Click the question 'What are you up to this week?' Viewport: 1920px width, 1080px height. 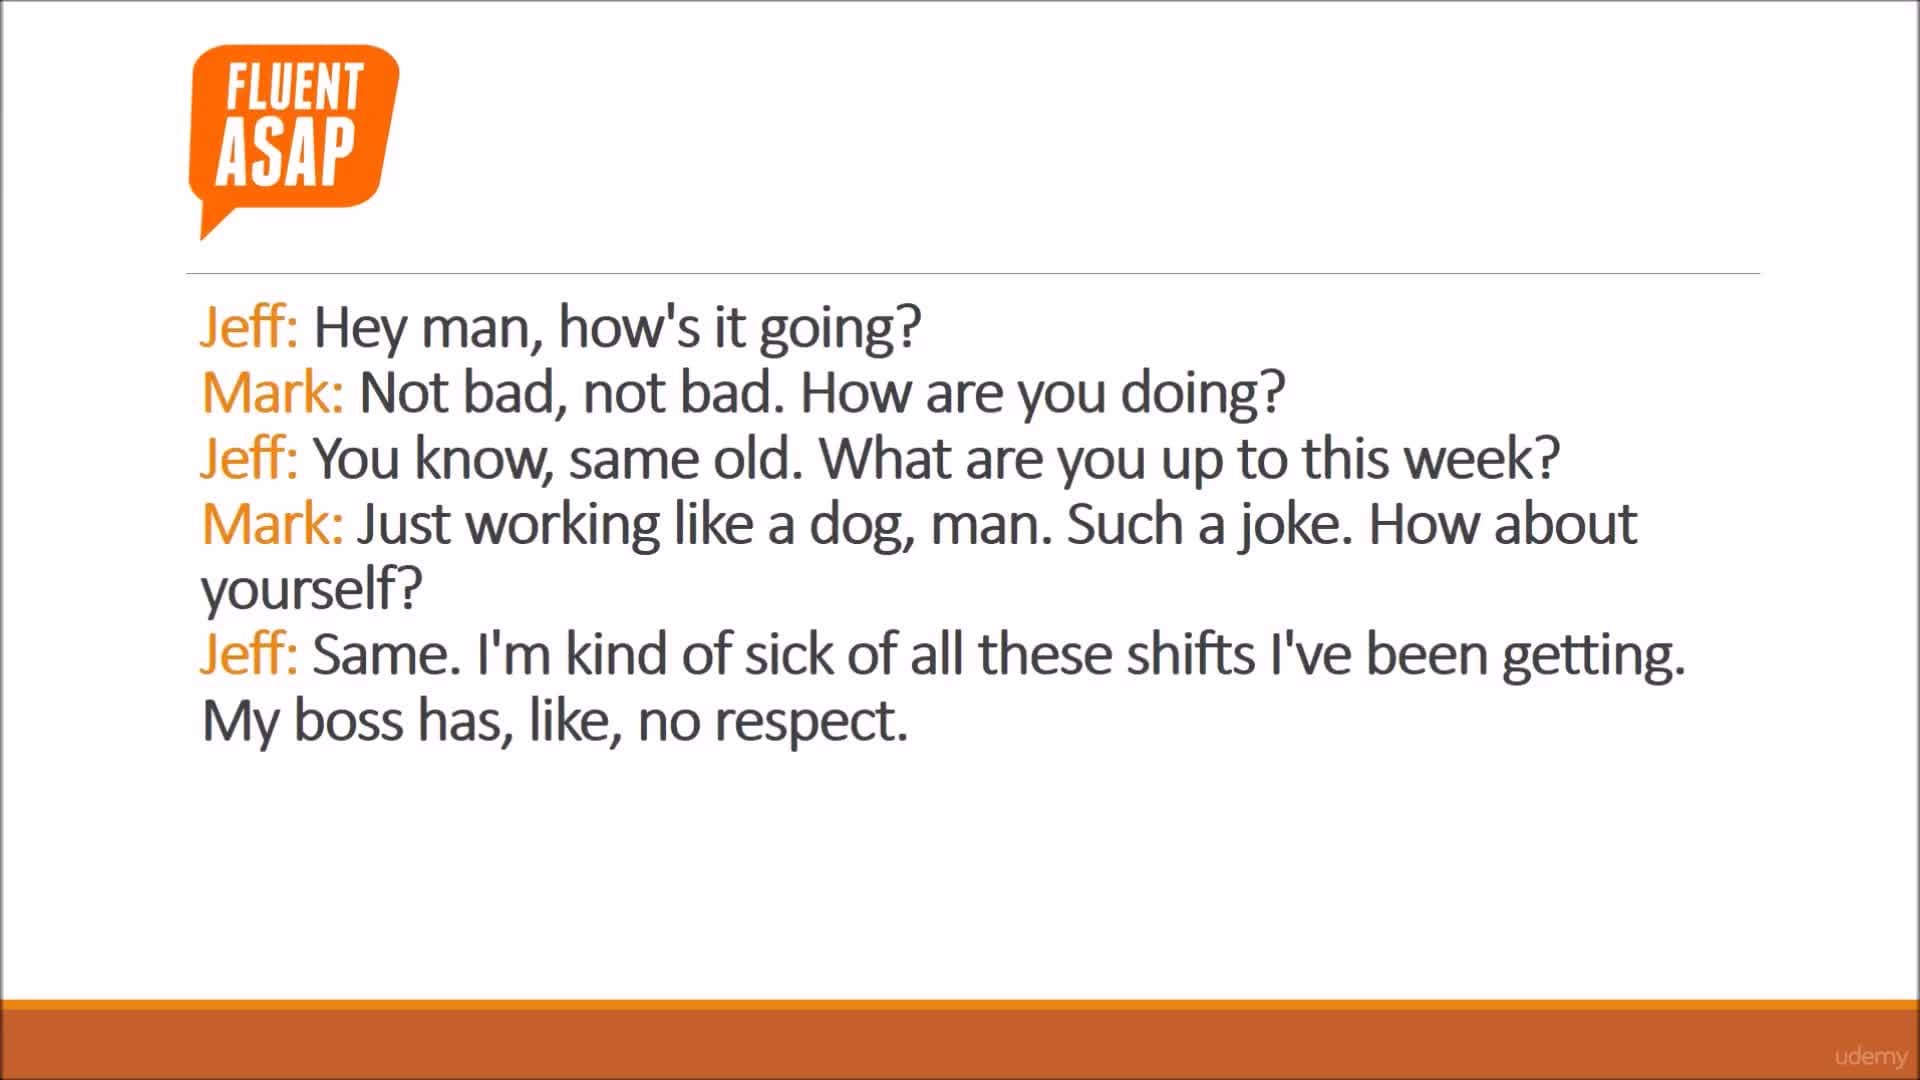click(x=1189, y=460)
